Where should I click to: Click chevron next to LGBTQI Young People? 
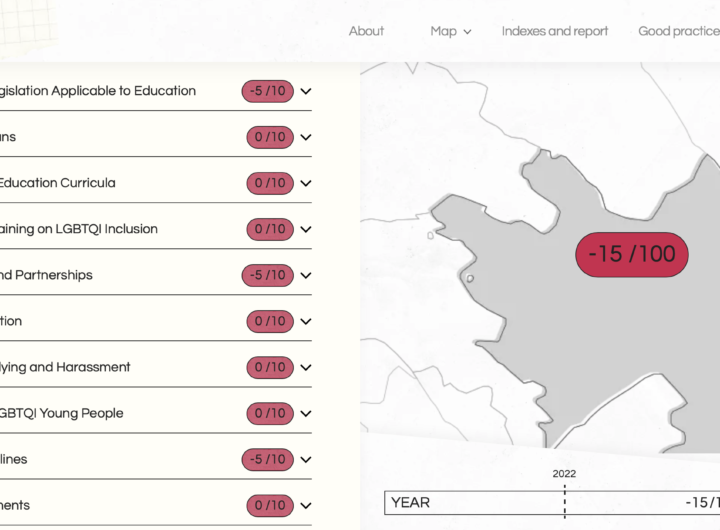306,413
